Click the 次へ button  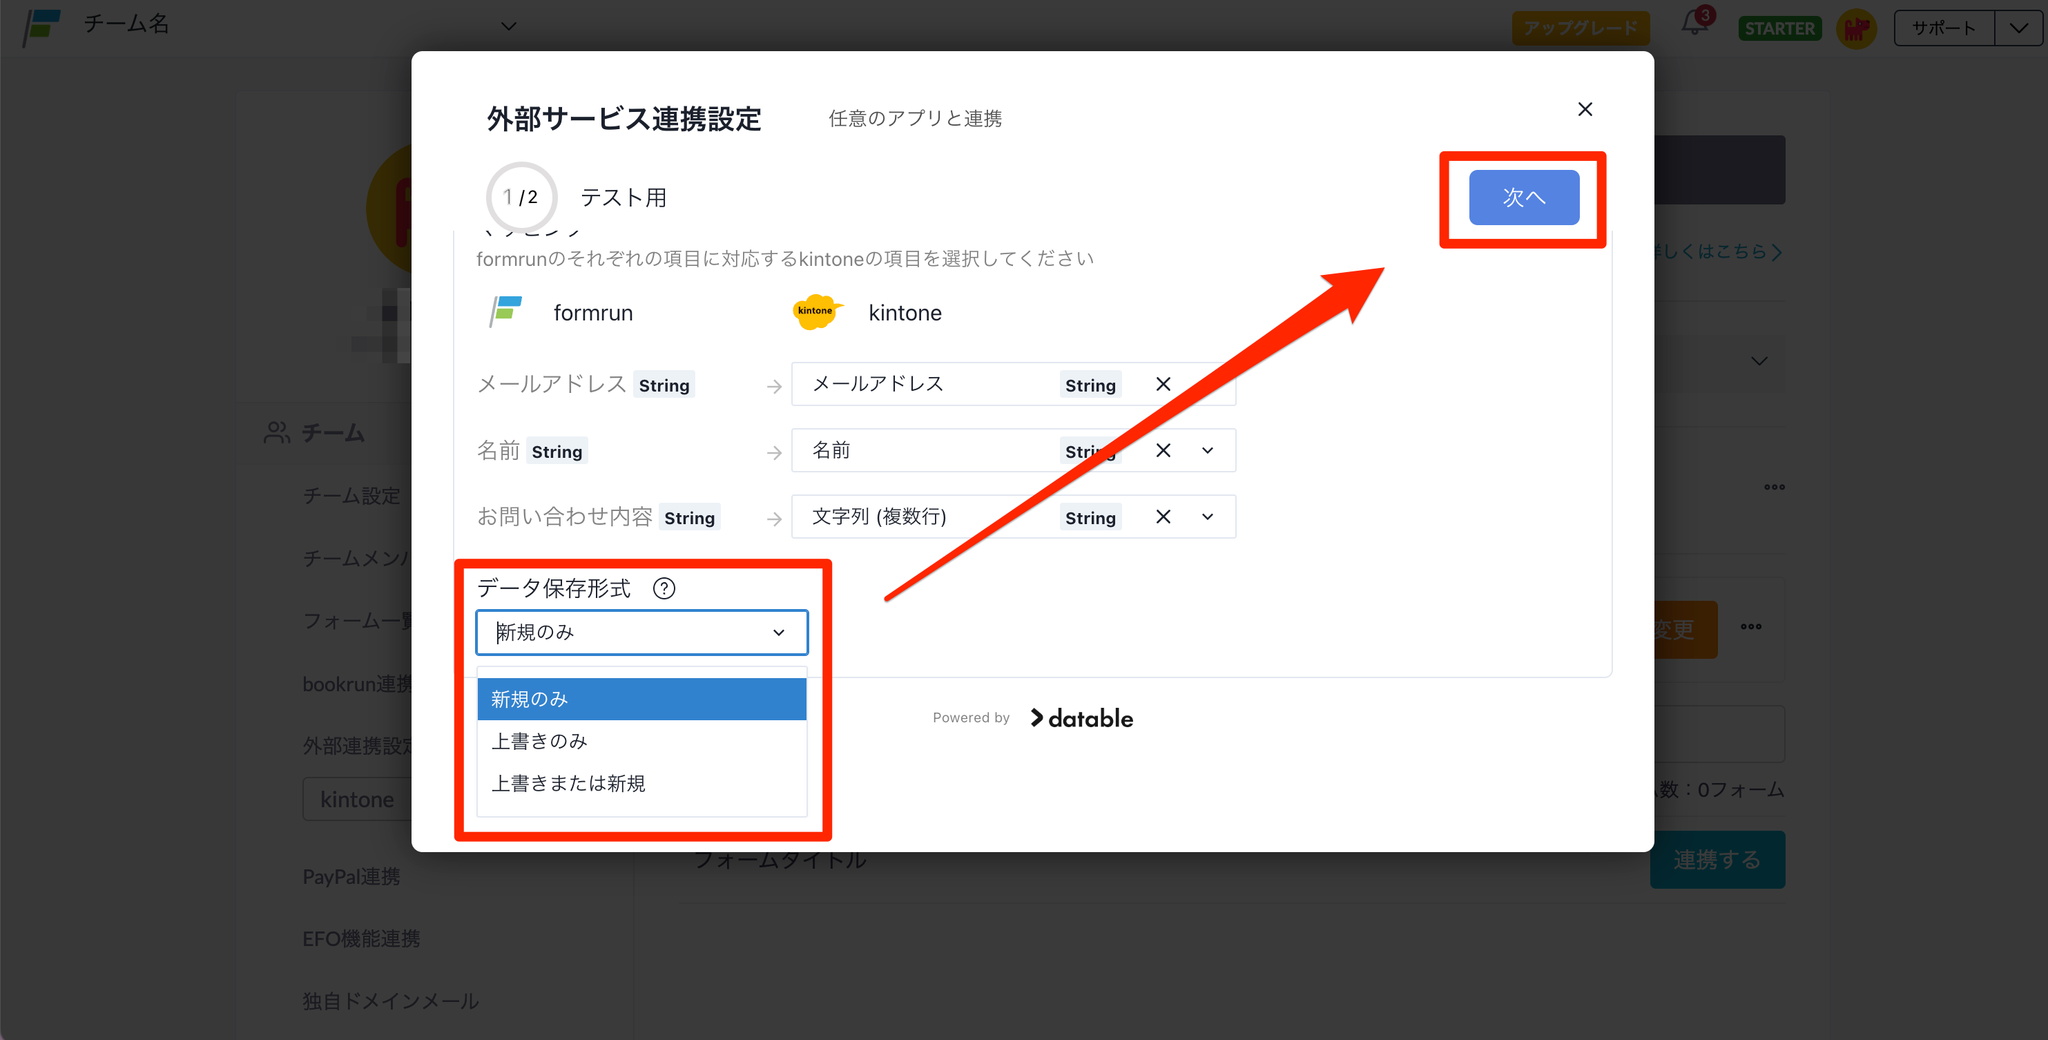coord(1524,197)
